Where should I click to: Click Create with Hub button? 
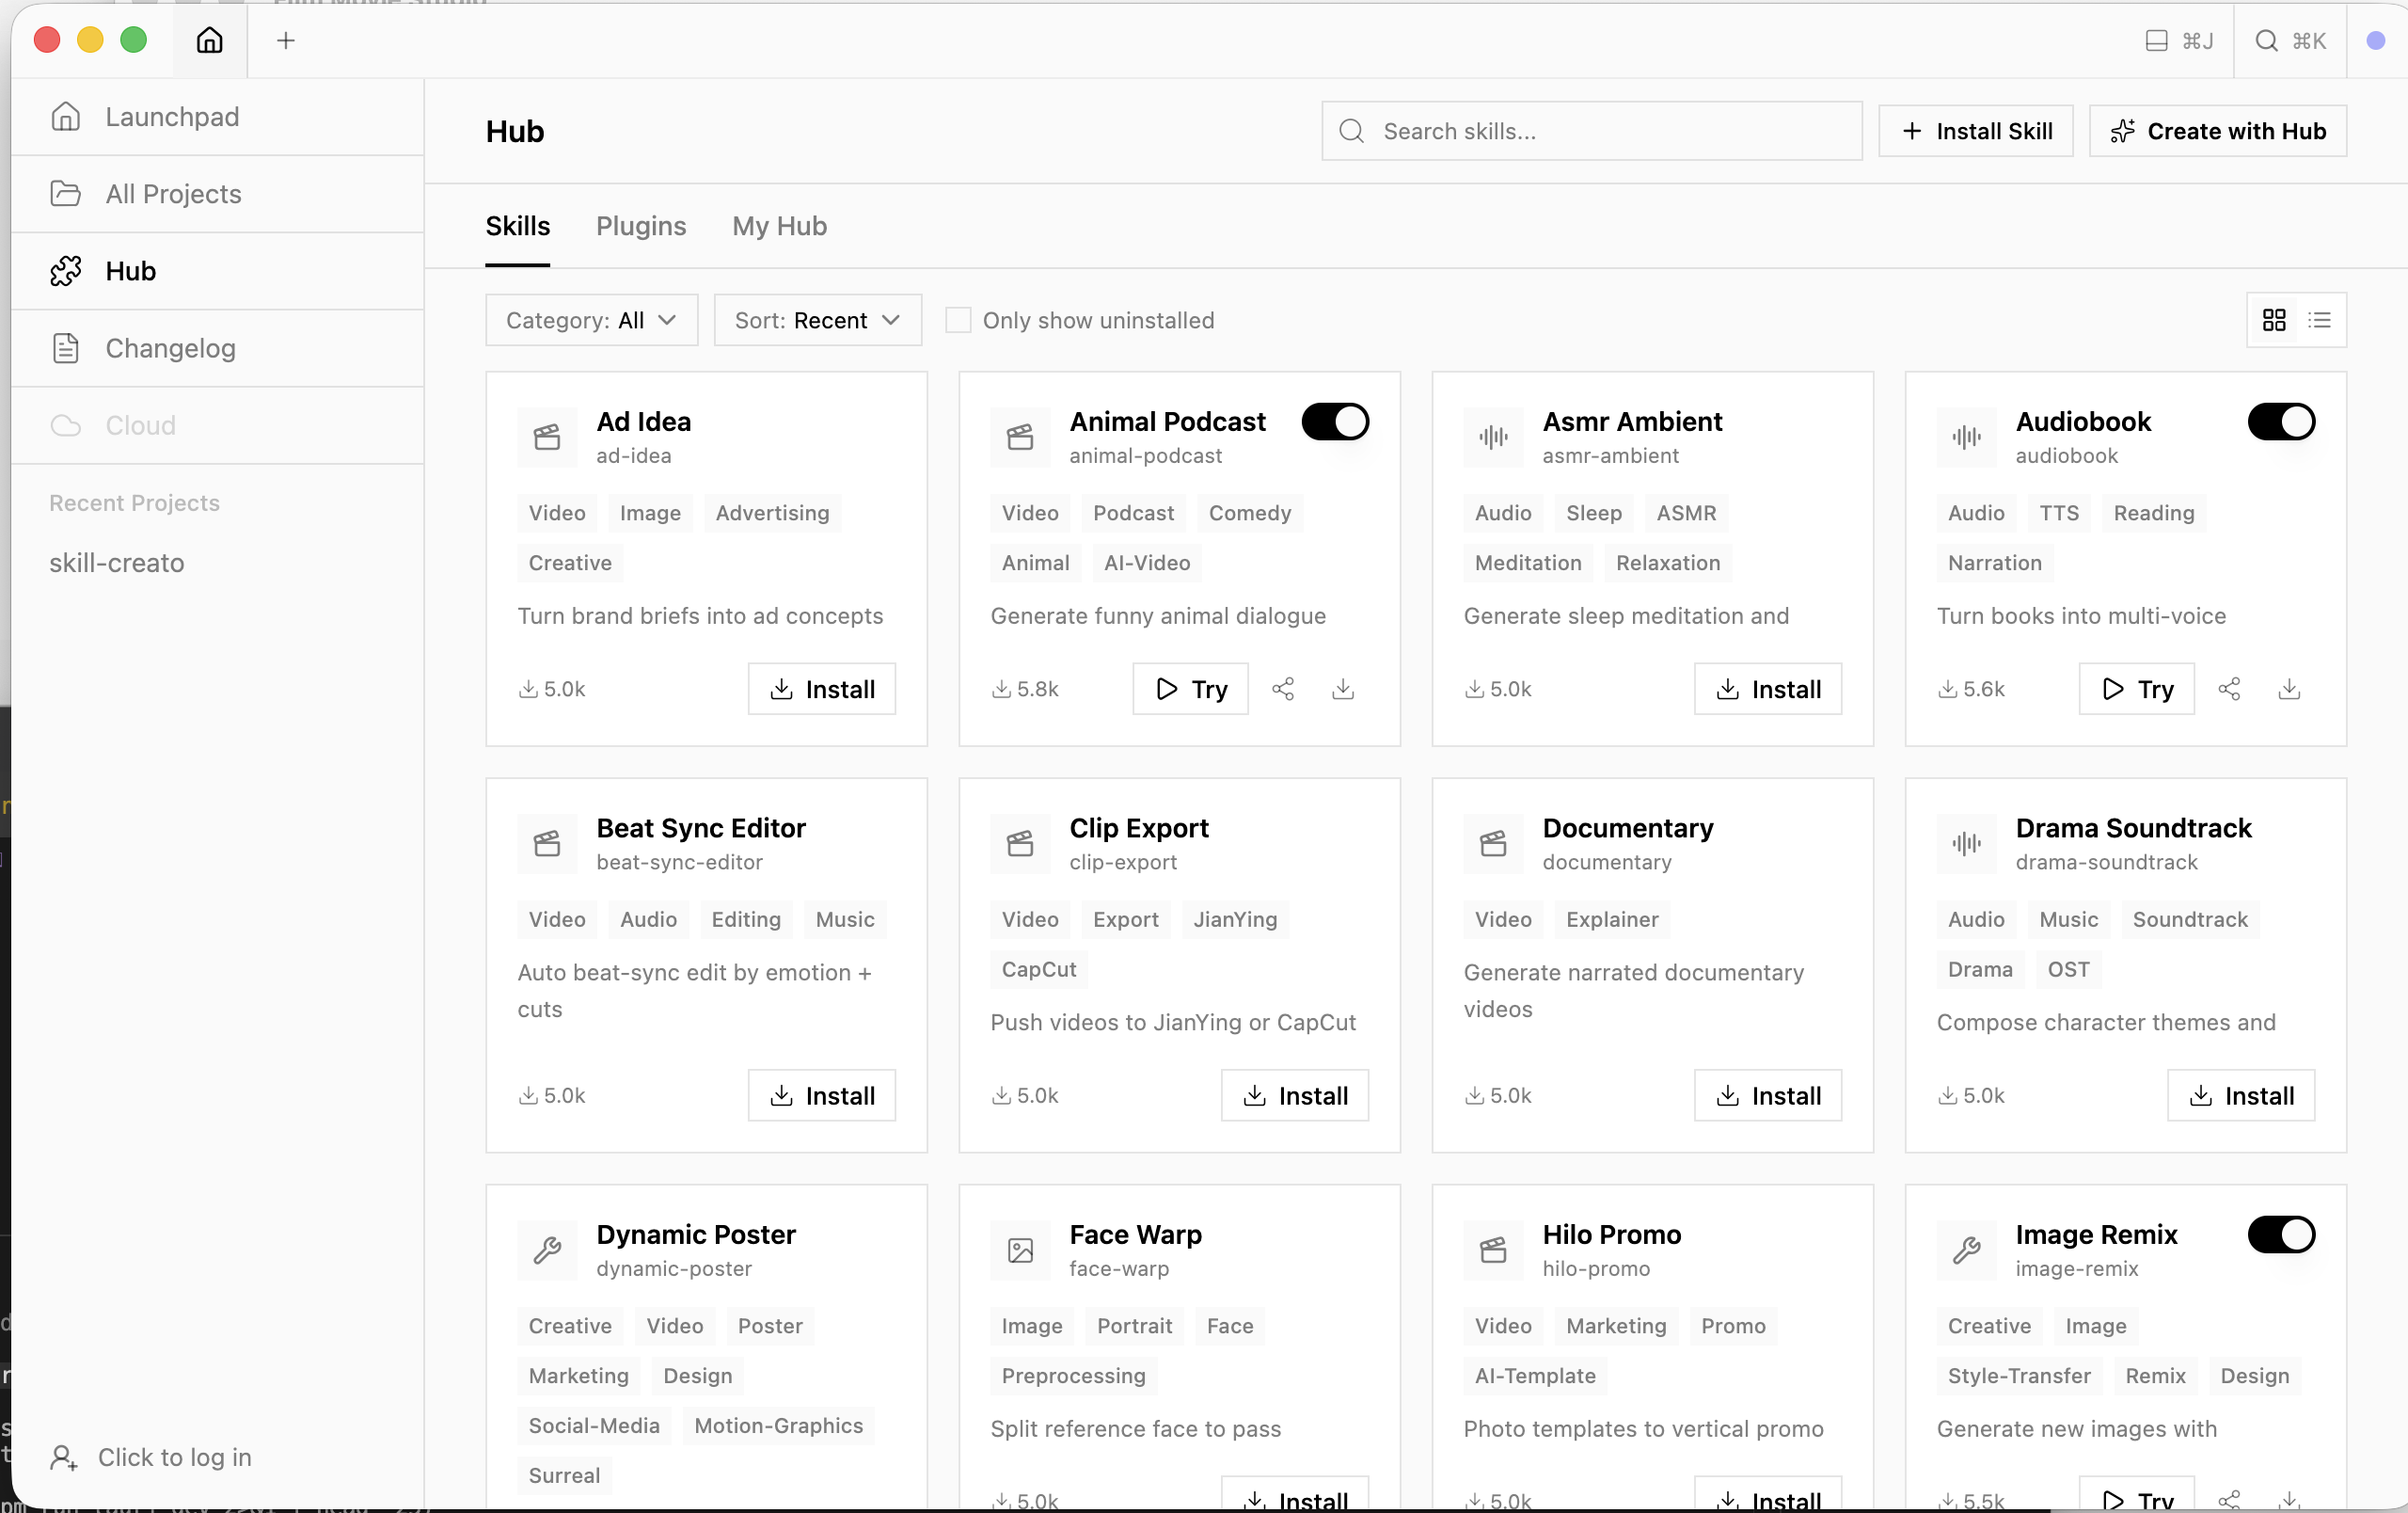(2217, 131)
